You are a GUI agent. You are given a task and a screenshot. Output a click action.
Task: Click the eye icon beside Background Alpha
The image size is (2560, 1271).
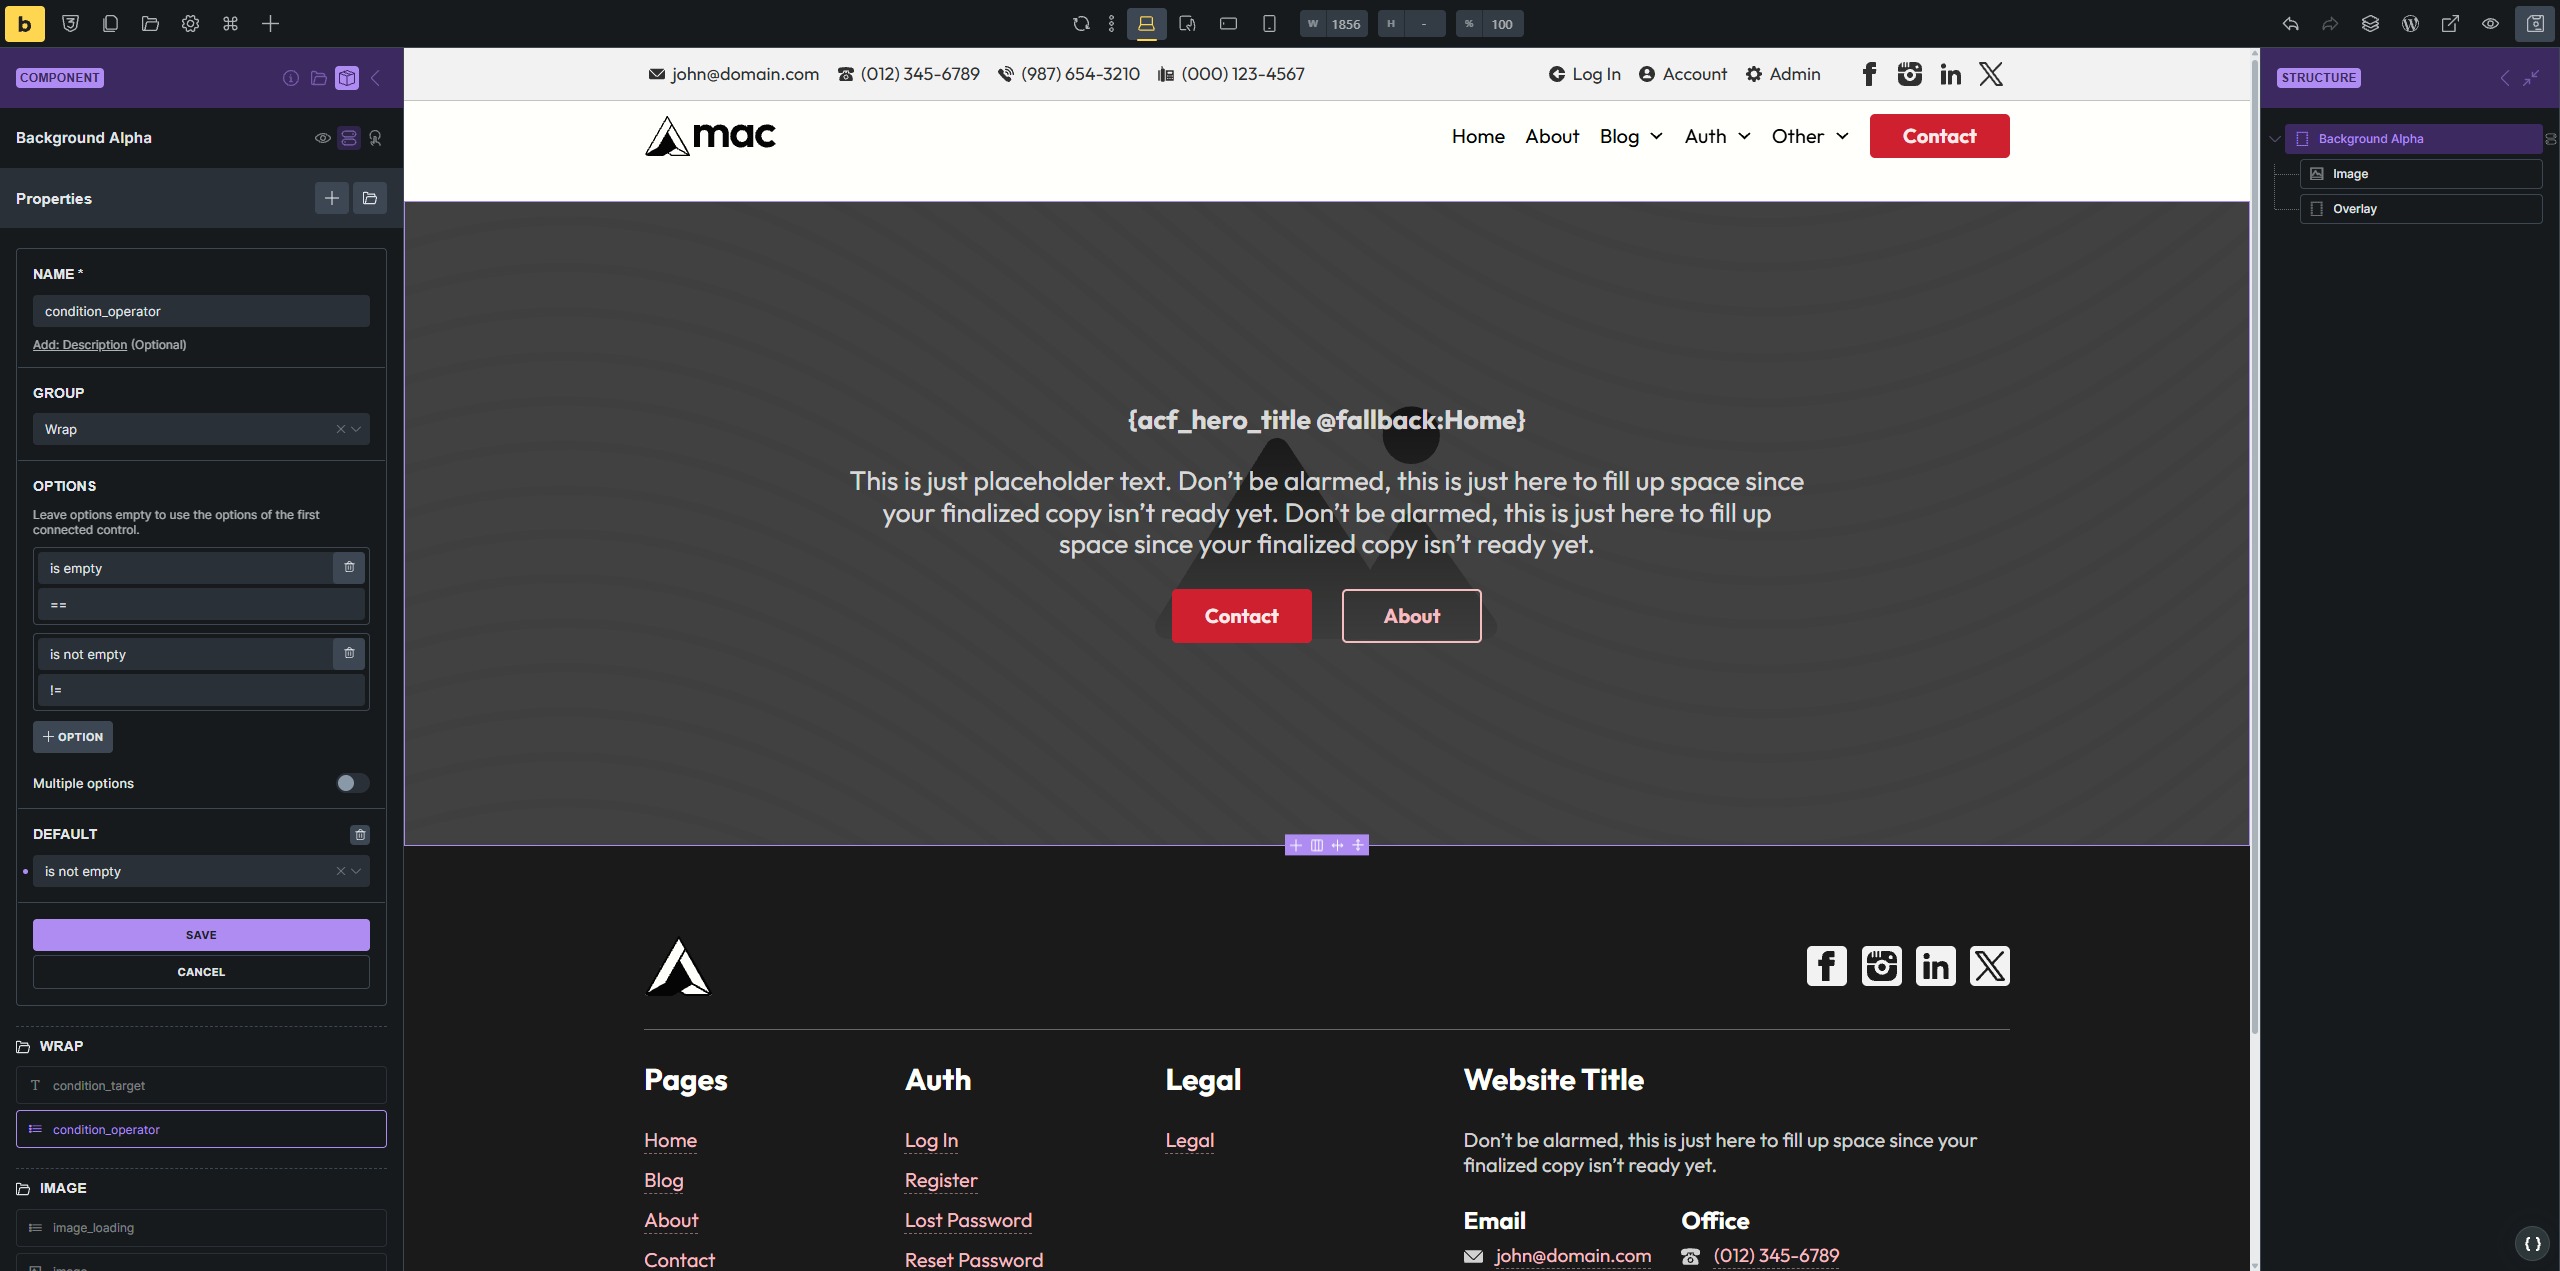[x=322, y=138]
